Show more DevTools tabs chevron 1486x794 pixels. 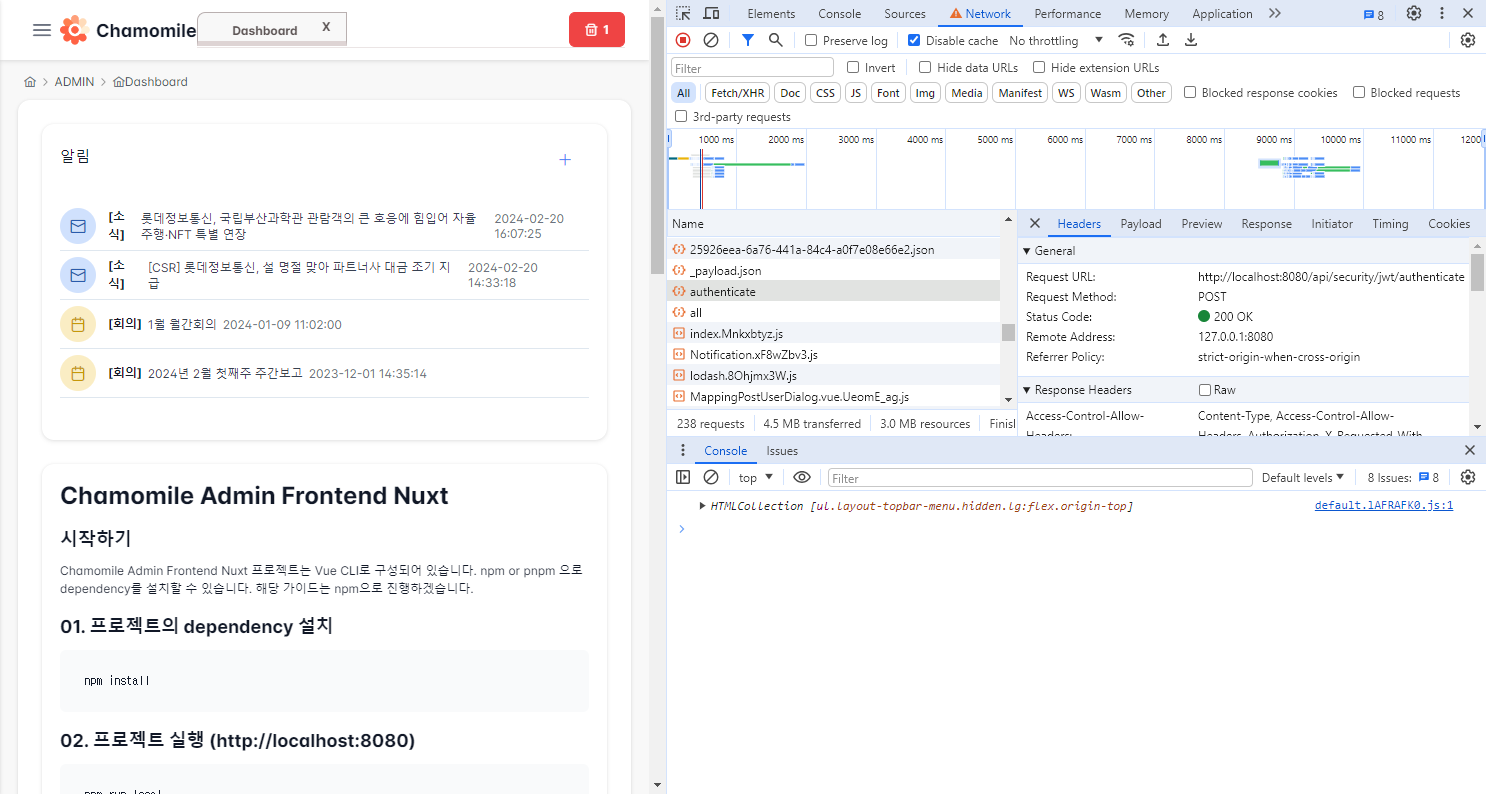coord(1274,13)
